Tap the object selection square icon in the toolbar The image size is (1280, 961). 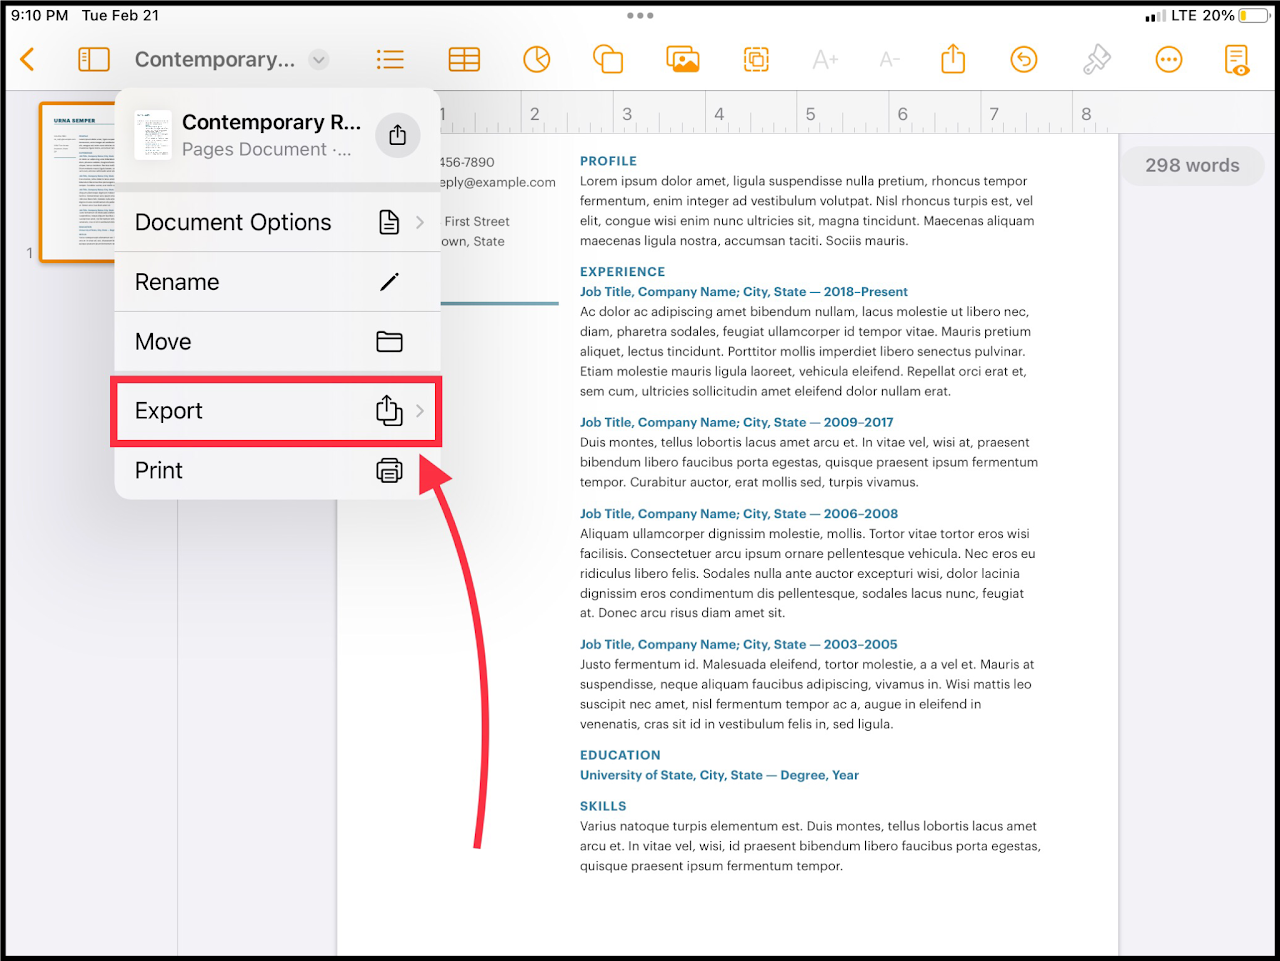point(756,60)
